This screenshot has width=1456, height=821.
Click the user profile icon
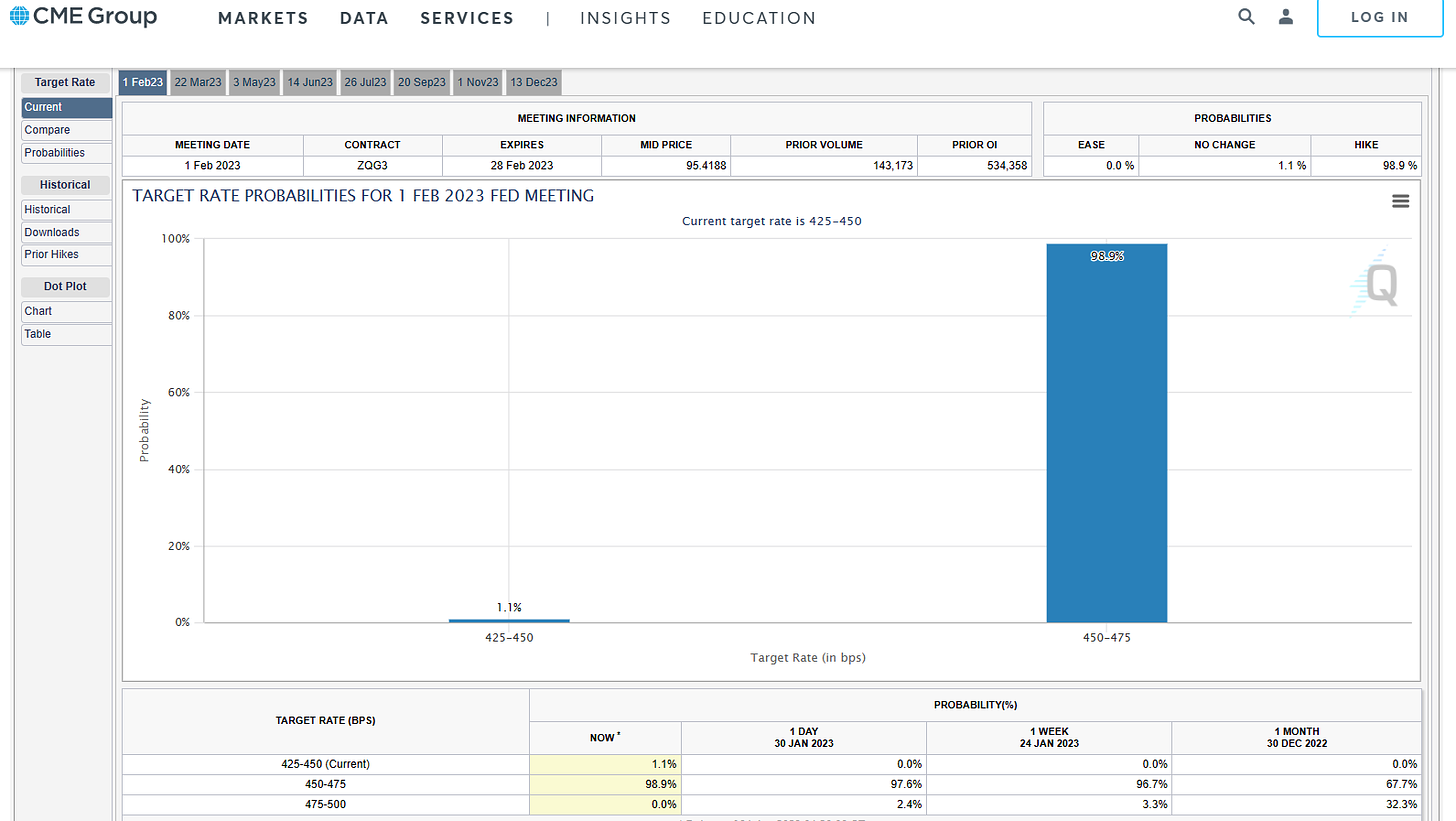pos(1286,16)
